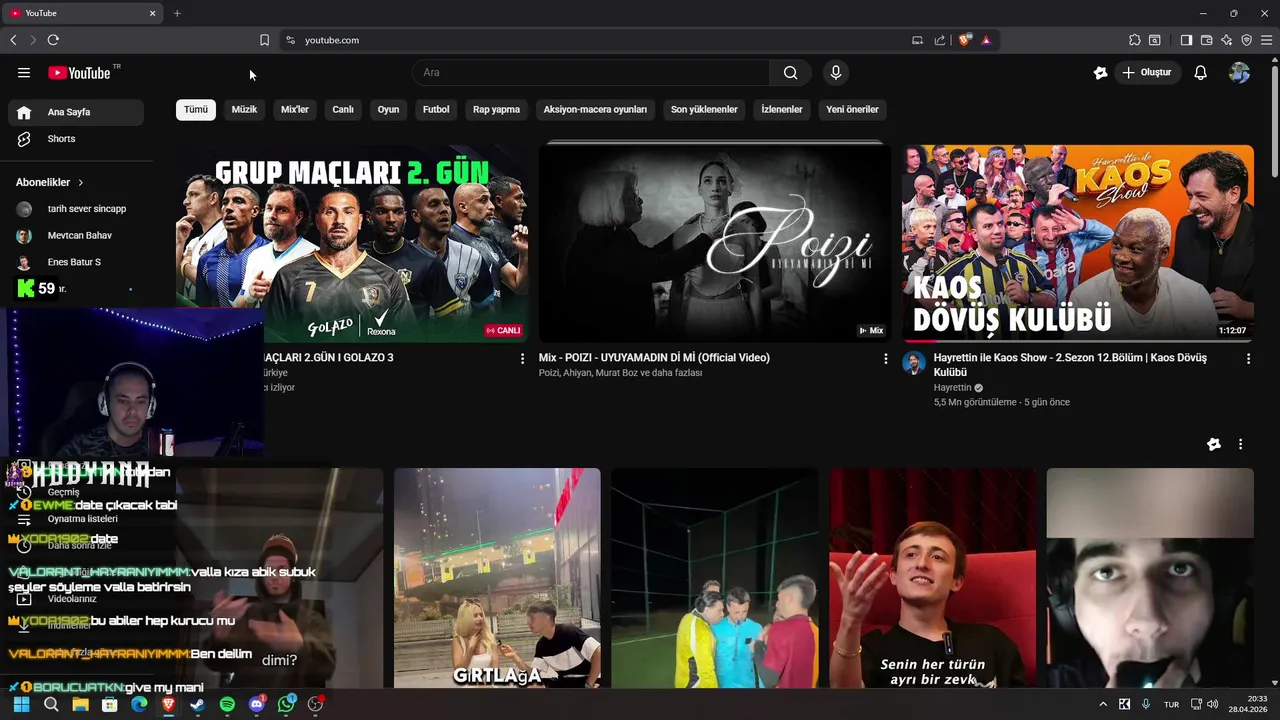Open more options for GOLAZO 3 video
The height and width of the screenshot is (720, 1280).
click(x=522, y=358)
